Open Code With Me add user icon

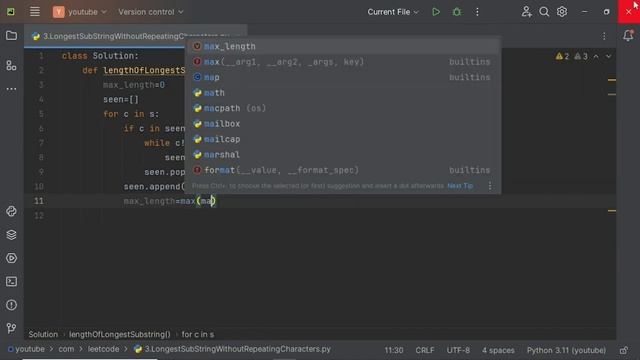coord(526,12)
